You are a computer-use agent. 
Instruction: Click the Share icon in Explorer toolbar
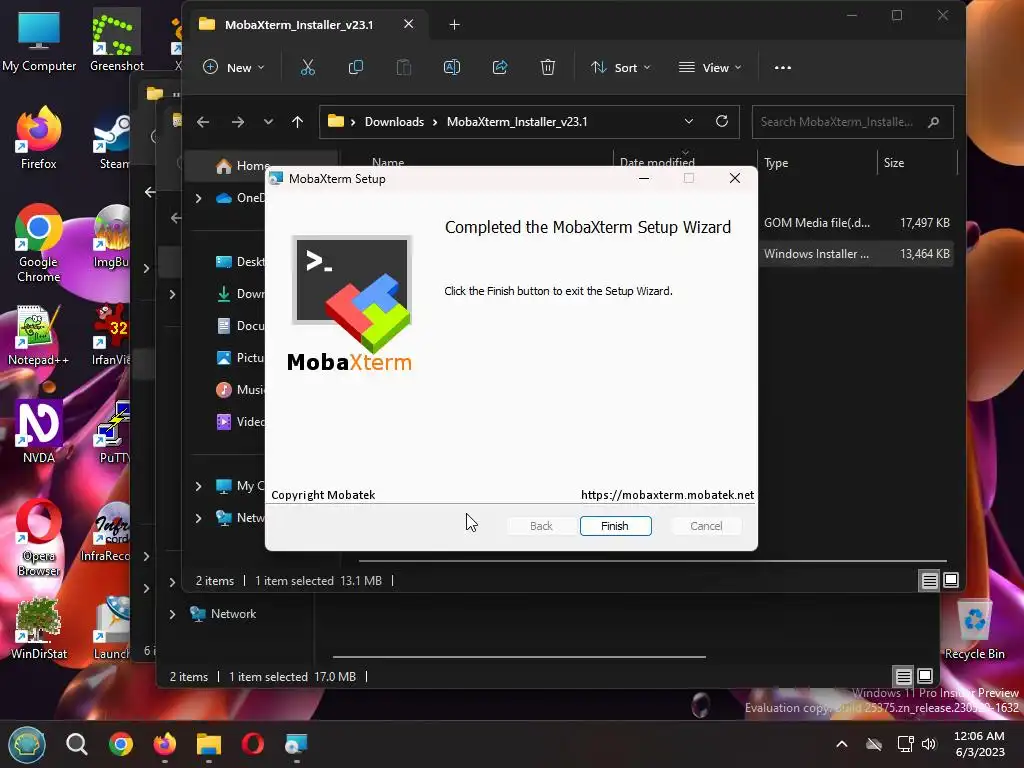500,67
